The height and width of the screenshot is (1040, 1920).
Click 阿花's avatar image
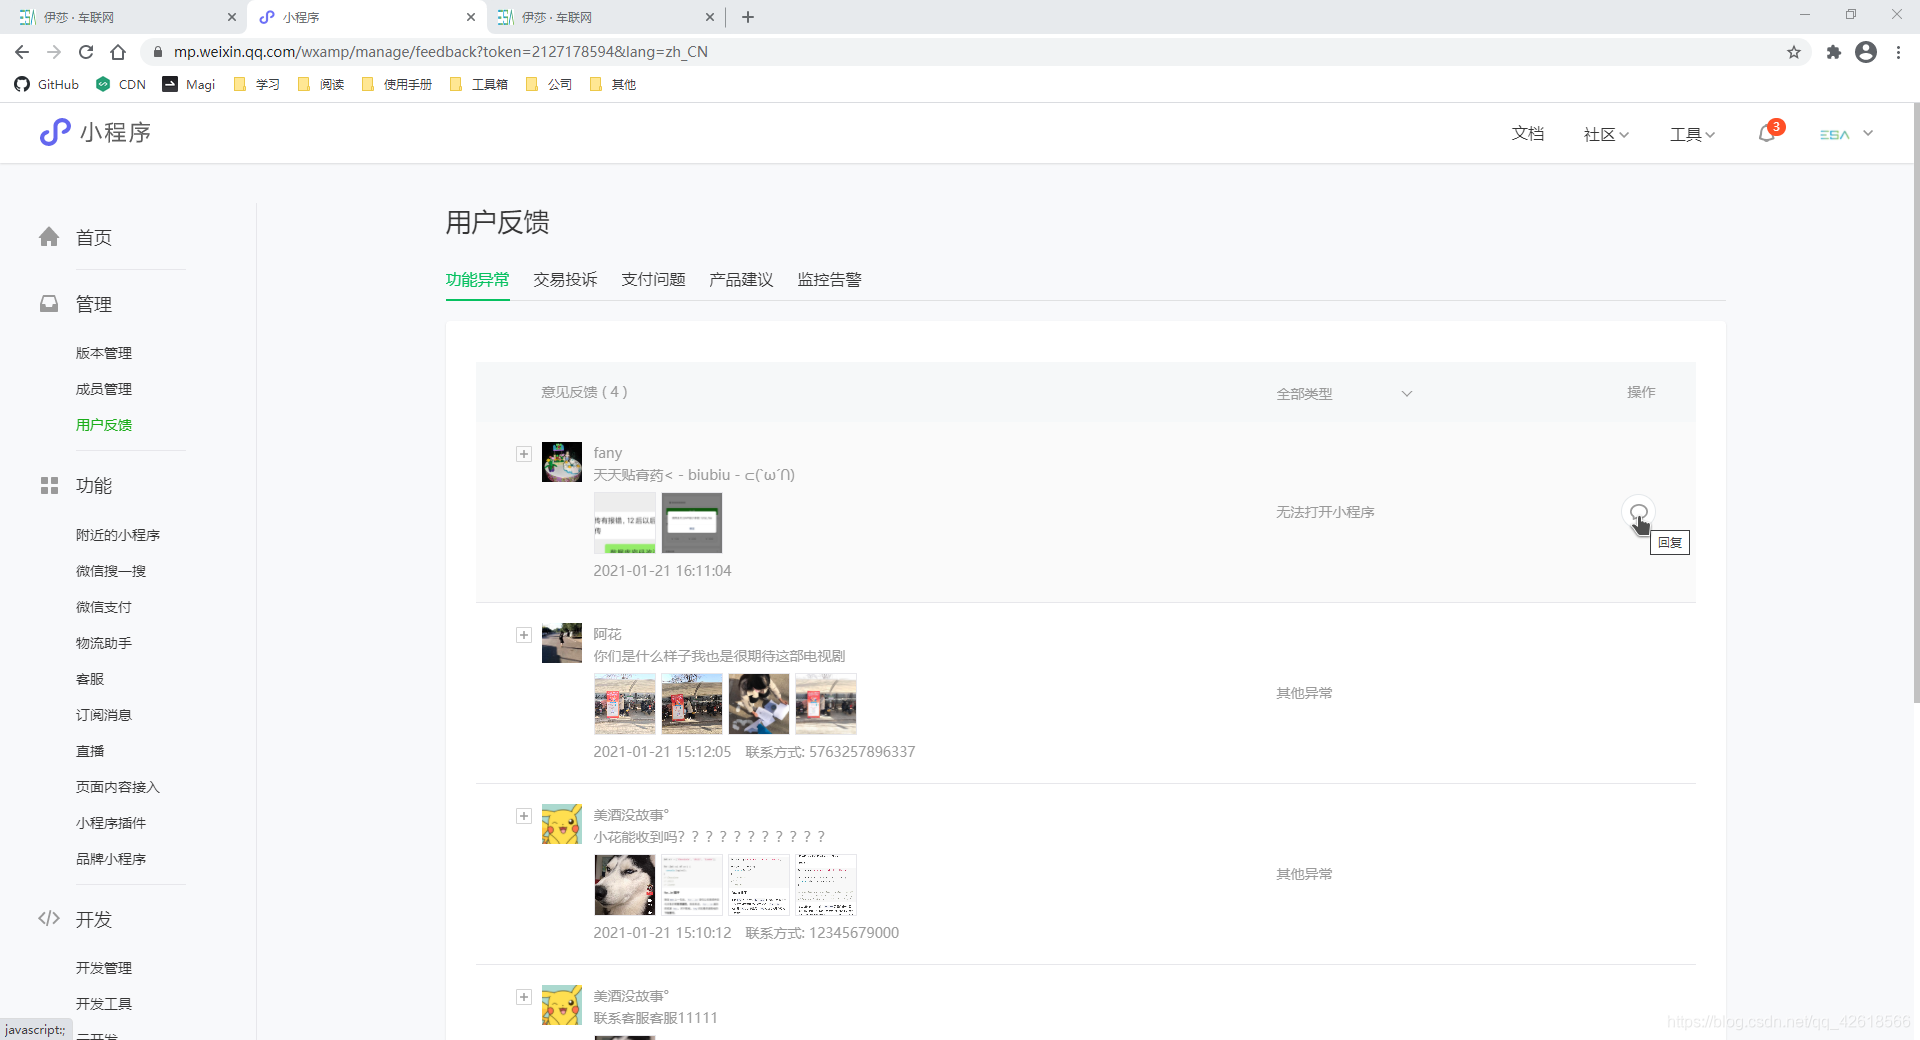click(562, 643)
